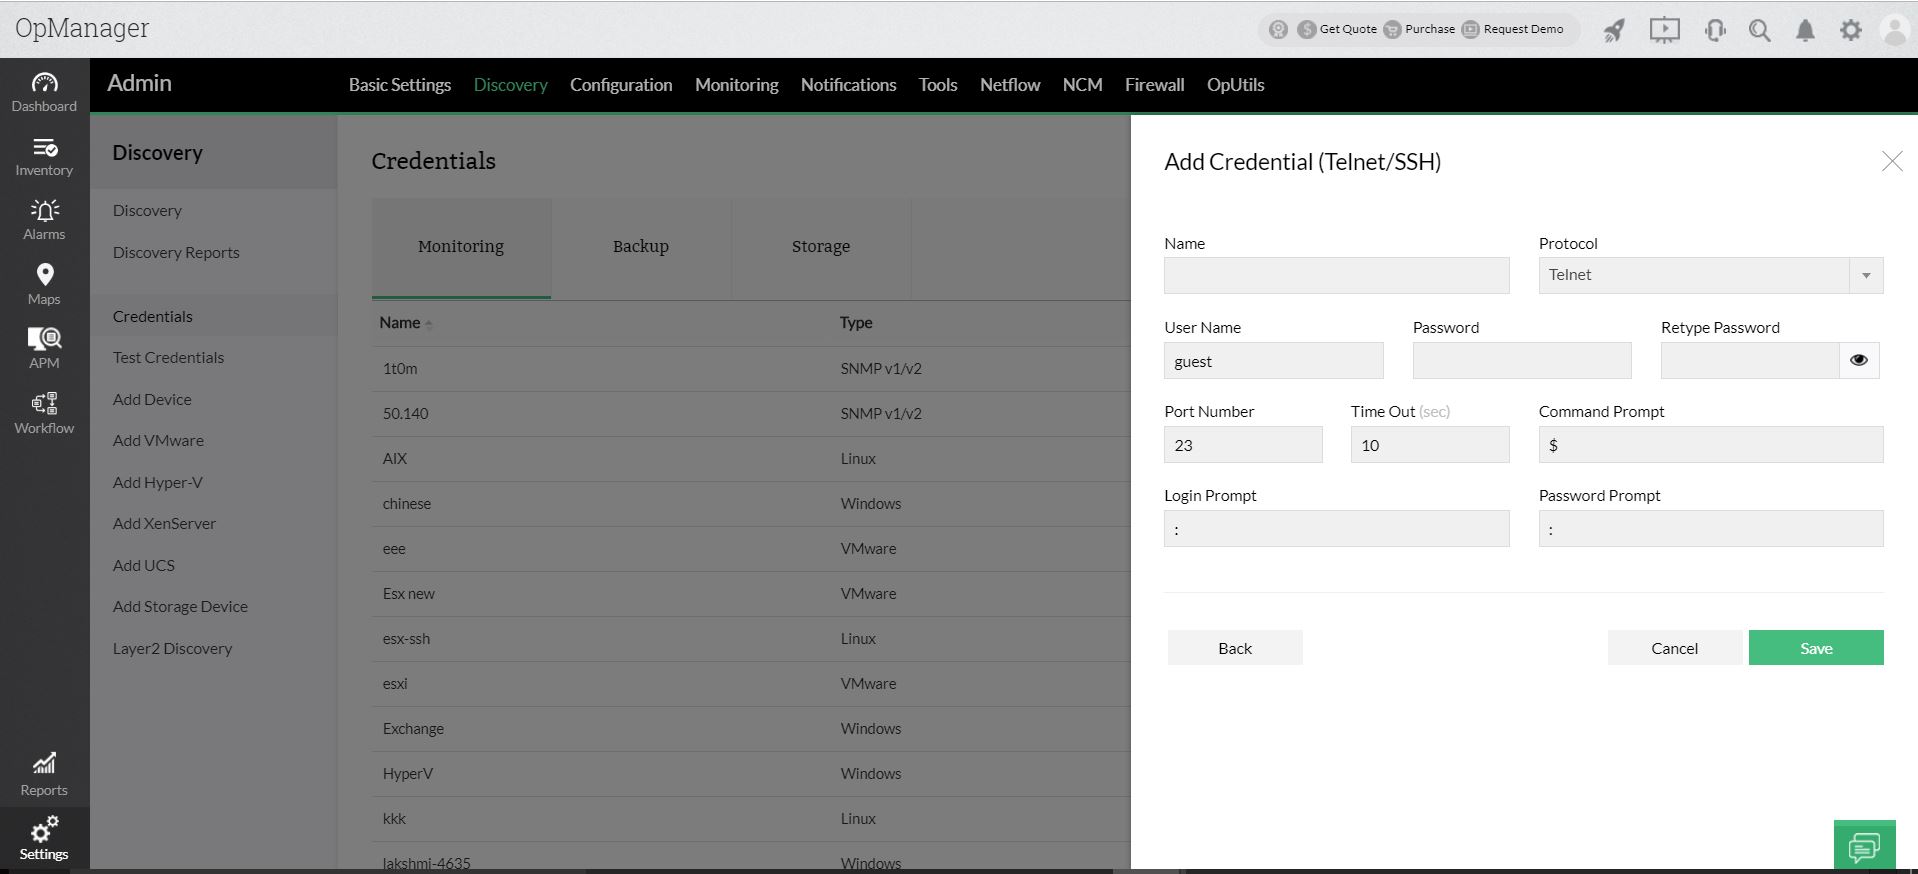1918x874 pixels.
Task: Save the Telnet/SSH credential
Action: click(x=1815, y=648)
